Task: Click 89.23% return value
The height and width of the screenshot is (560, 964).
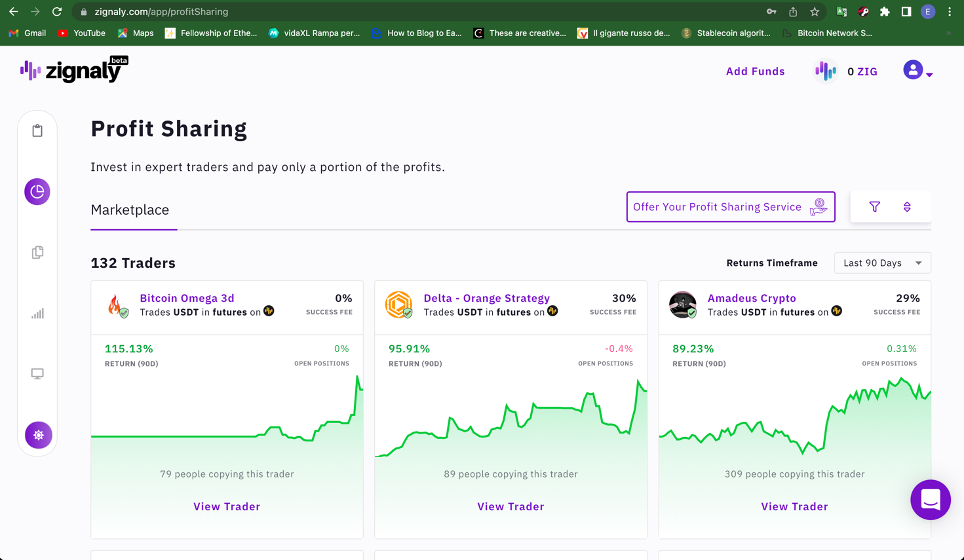Action: click(693, 349)
